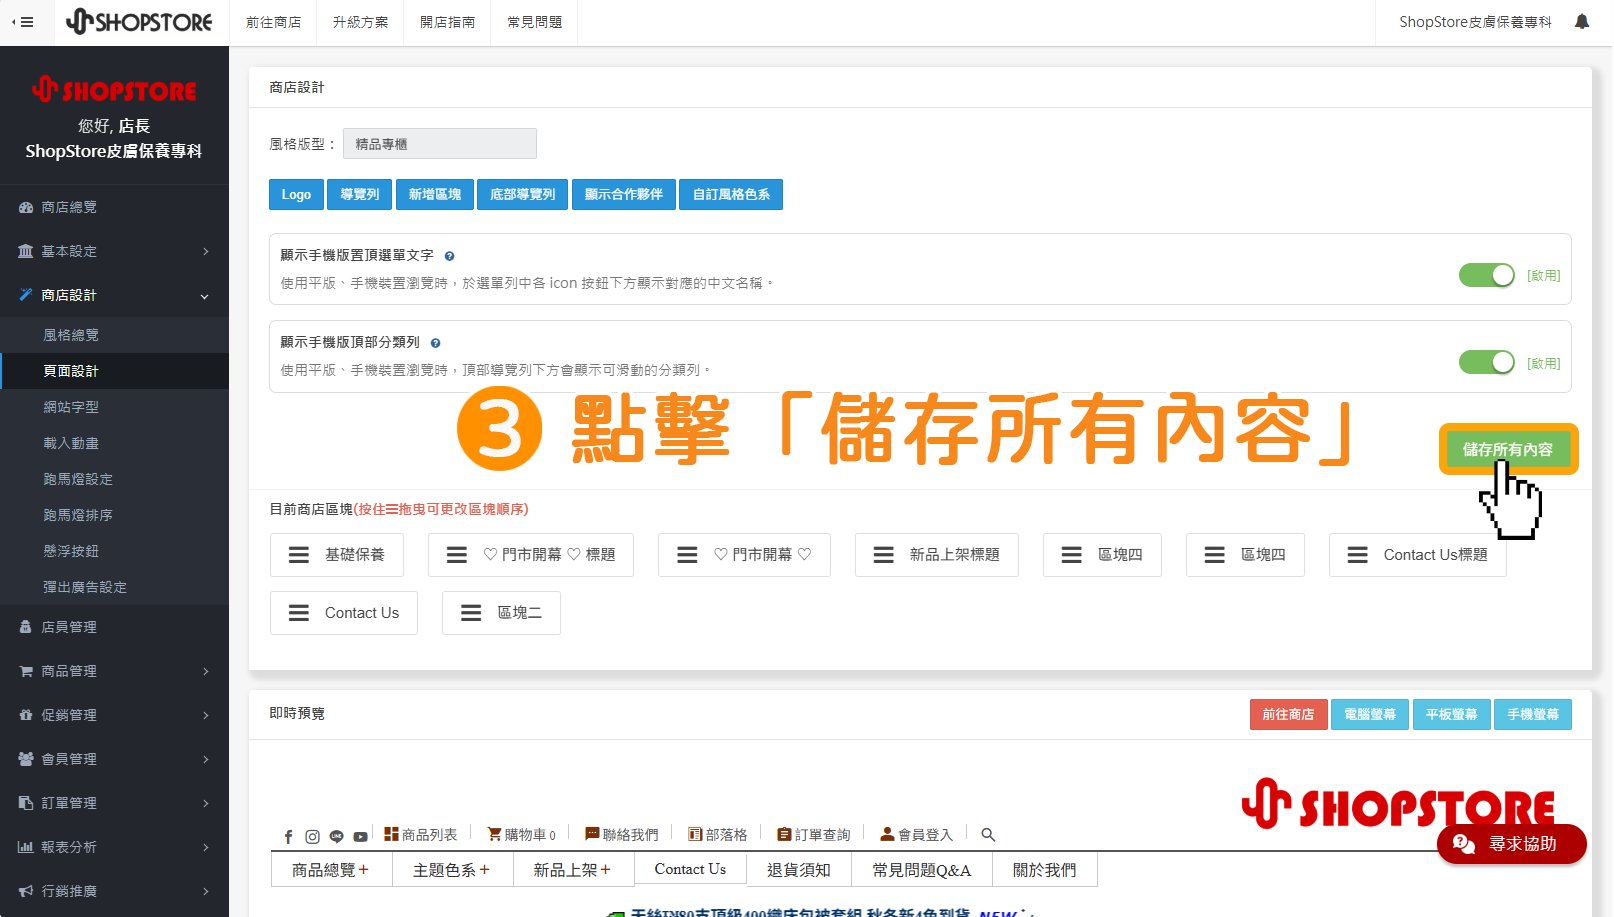The image size is (1614, 917).
Task: Click the 自訂風格色系 button
Action: click(731, 194)
